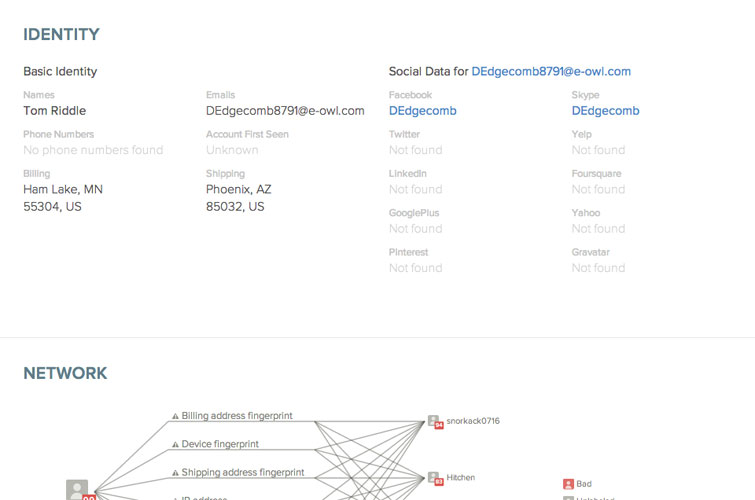755x500 pixels.
Task: Click the central user avatar in network graph
Action: 77,490
